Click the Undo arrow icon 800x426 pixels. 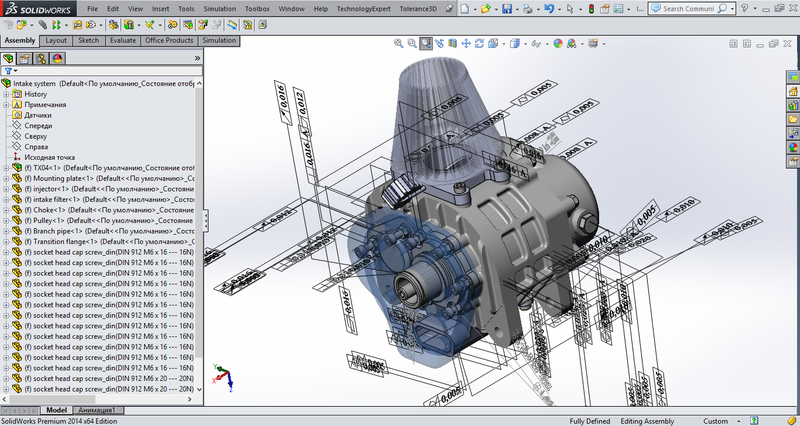click(549, 9)
